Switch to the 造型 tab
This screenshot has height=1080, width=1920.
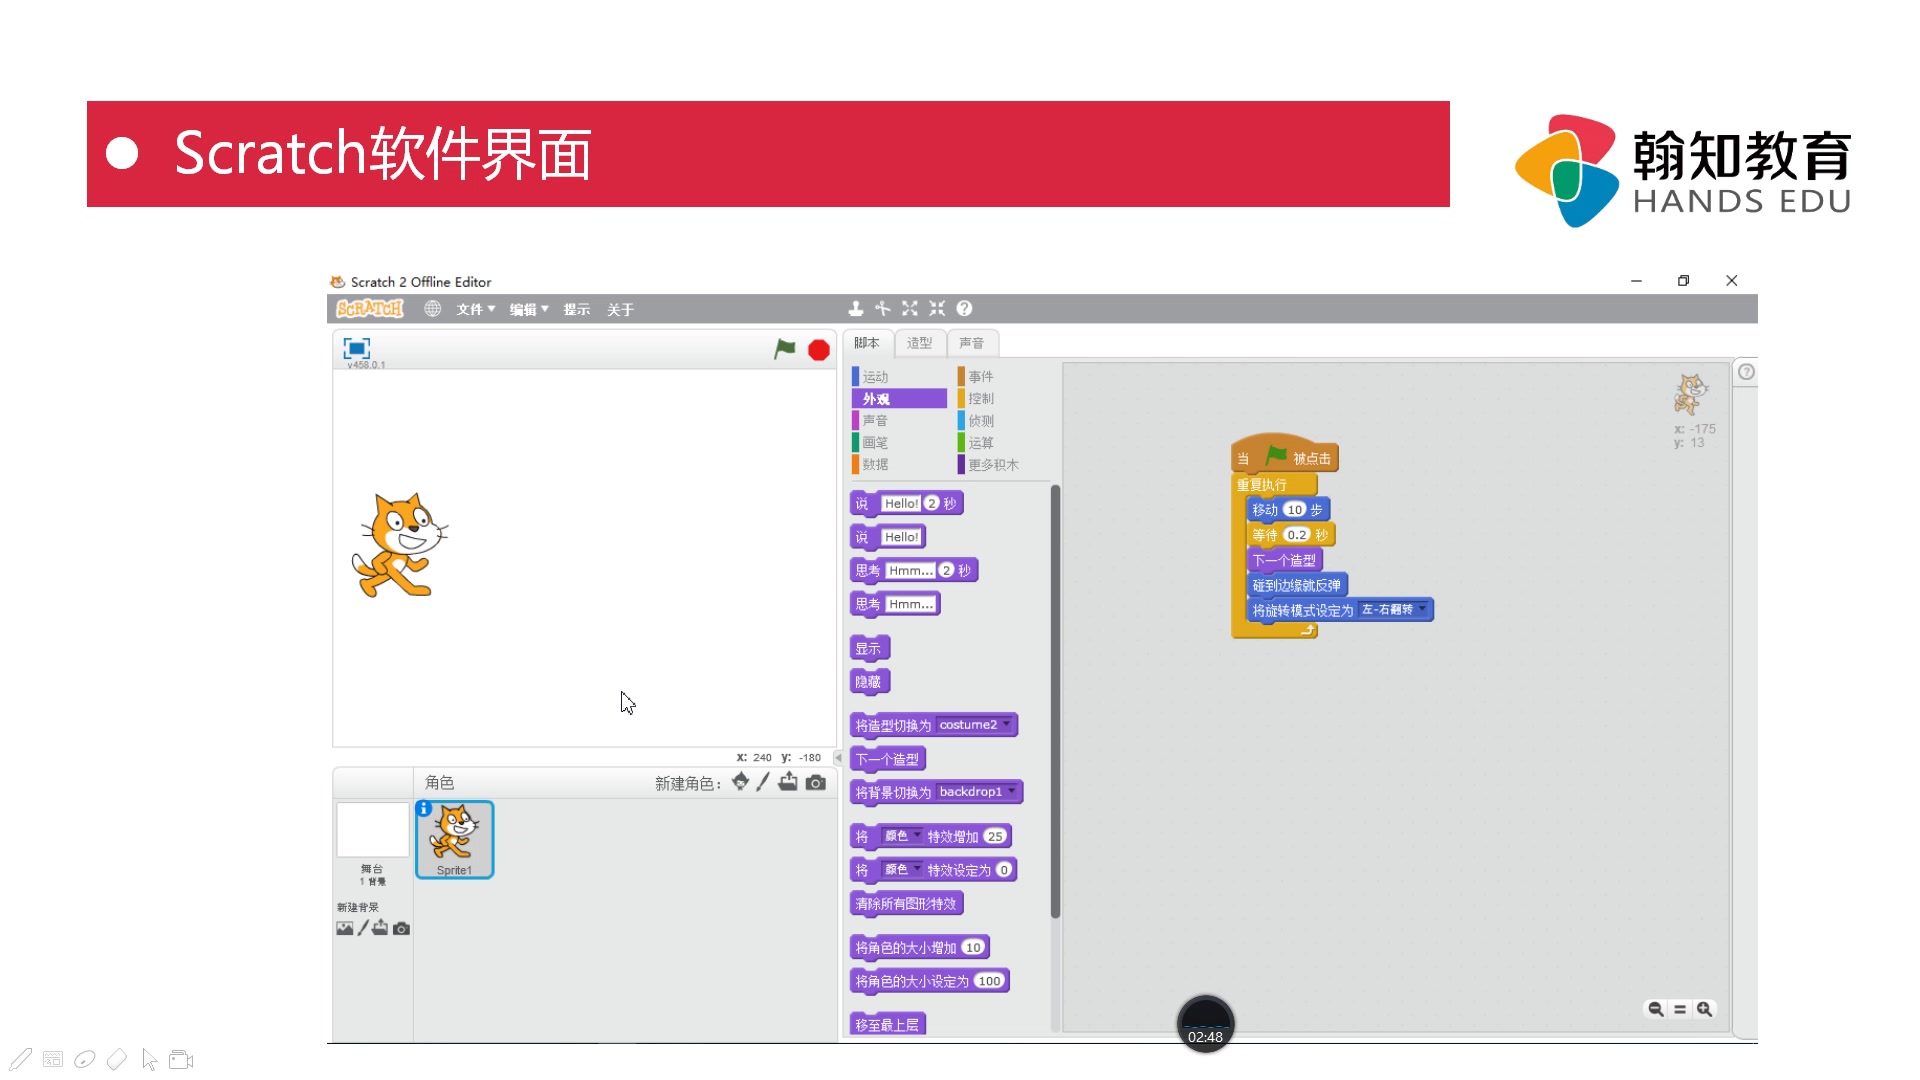(x=919, y=343)
